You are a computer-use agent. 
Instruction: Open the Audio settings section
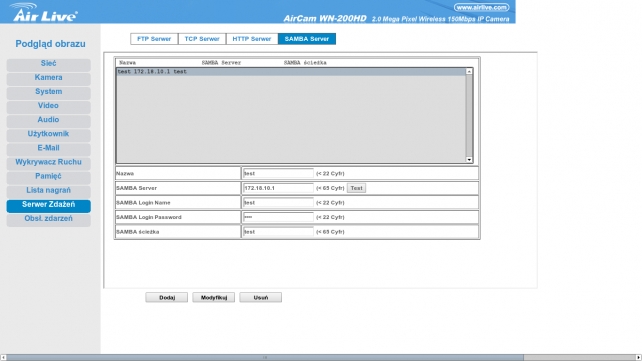point(48,120)
